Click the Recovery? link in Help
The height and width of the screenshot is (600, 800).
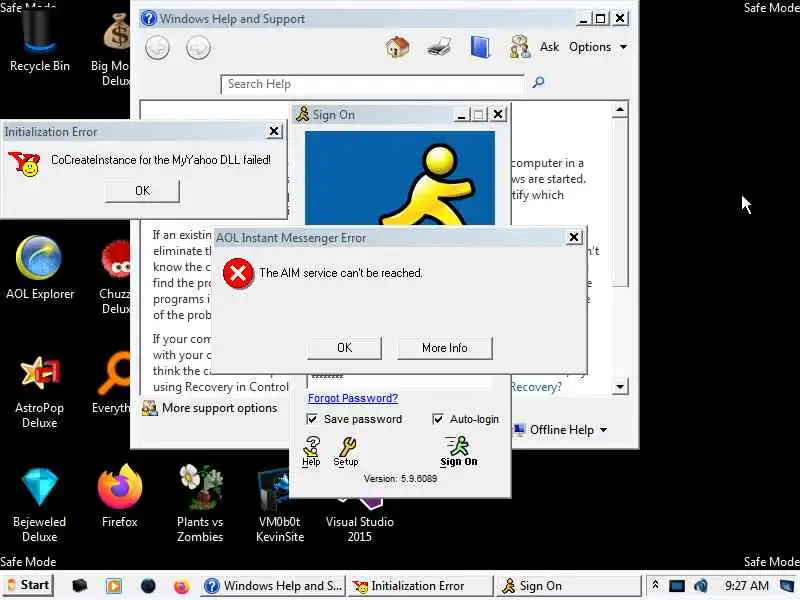pyautogui.click(x=536, y=387)
